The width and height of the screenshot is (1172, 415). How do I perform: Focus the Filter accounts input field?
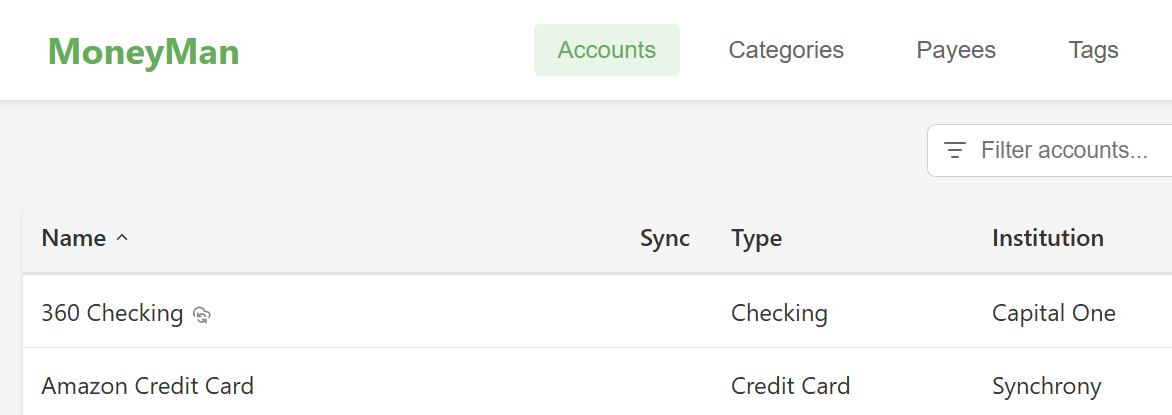[x=1070, y=150]
